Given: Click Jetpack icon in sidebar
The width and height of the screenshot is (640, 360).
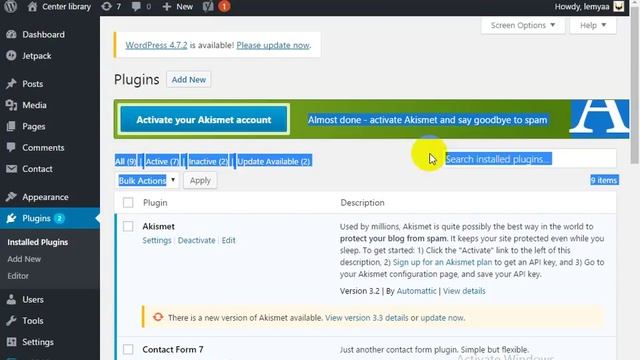Looking at the screenshot, I should pos(11,56).
